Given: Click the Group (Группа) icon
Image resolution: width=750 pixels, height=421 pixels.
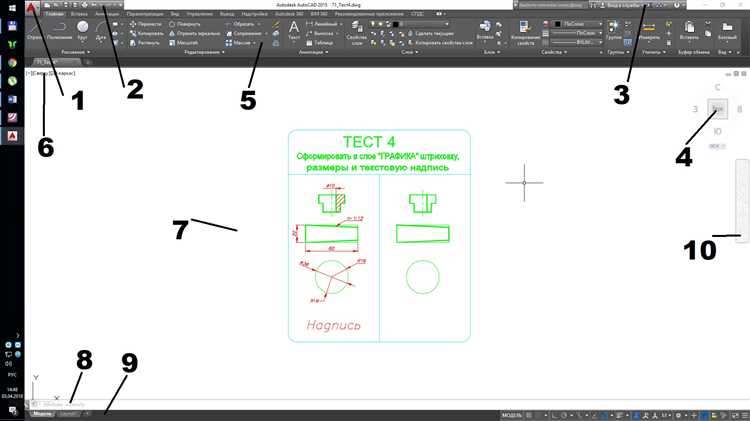Looking at the screenshot, I should click(x=614, y=29).
